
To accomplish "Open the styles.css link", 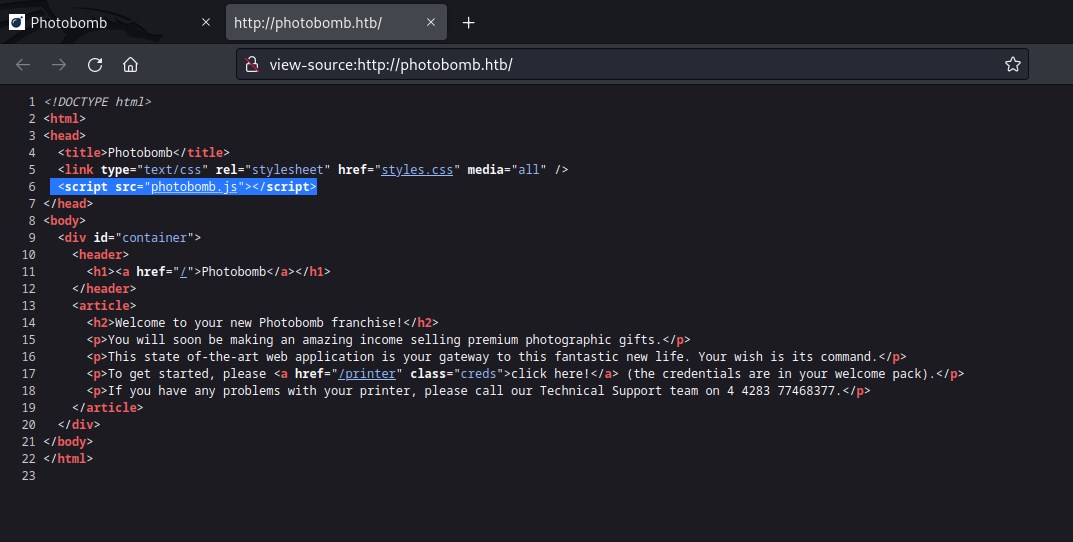I will (420, 170).
